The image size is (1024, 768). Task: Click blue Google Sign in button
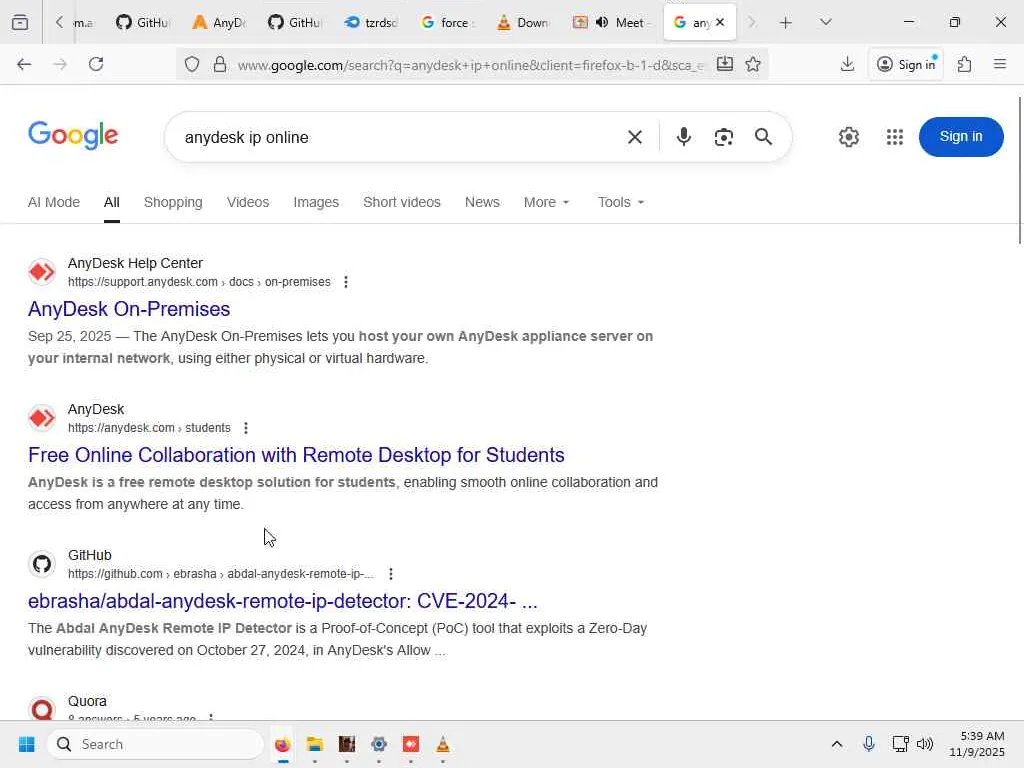coord(961,136)
